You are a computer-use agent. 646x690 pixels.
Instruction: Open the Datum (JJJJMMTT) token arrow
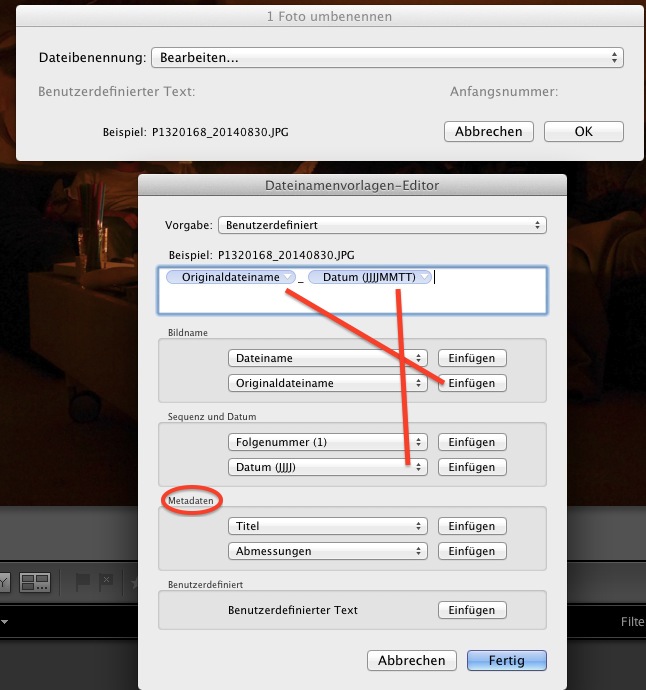(425, 277)
